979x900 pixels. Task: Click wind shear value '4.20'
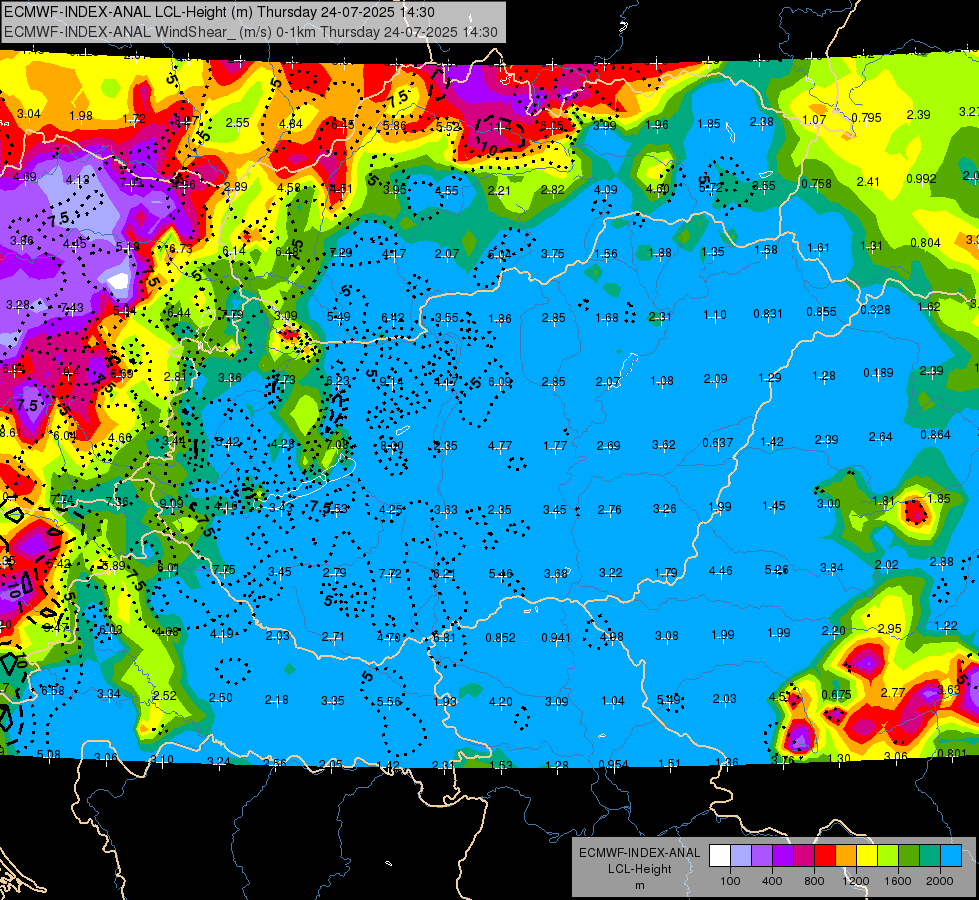coord(501,702)
